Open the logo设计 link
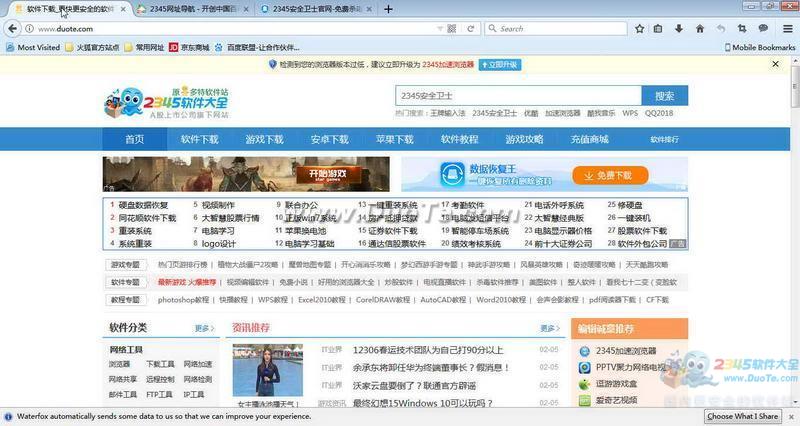 [218, 244]
